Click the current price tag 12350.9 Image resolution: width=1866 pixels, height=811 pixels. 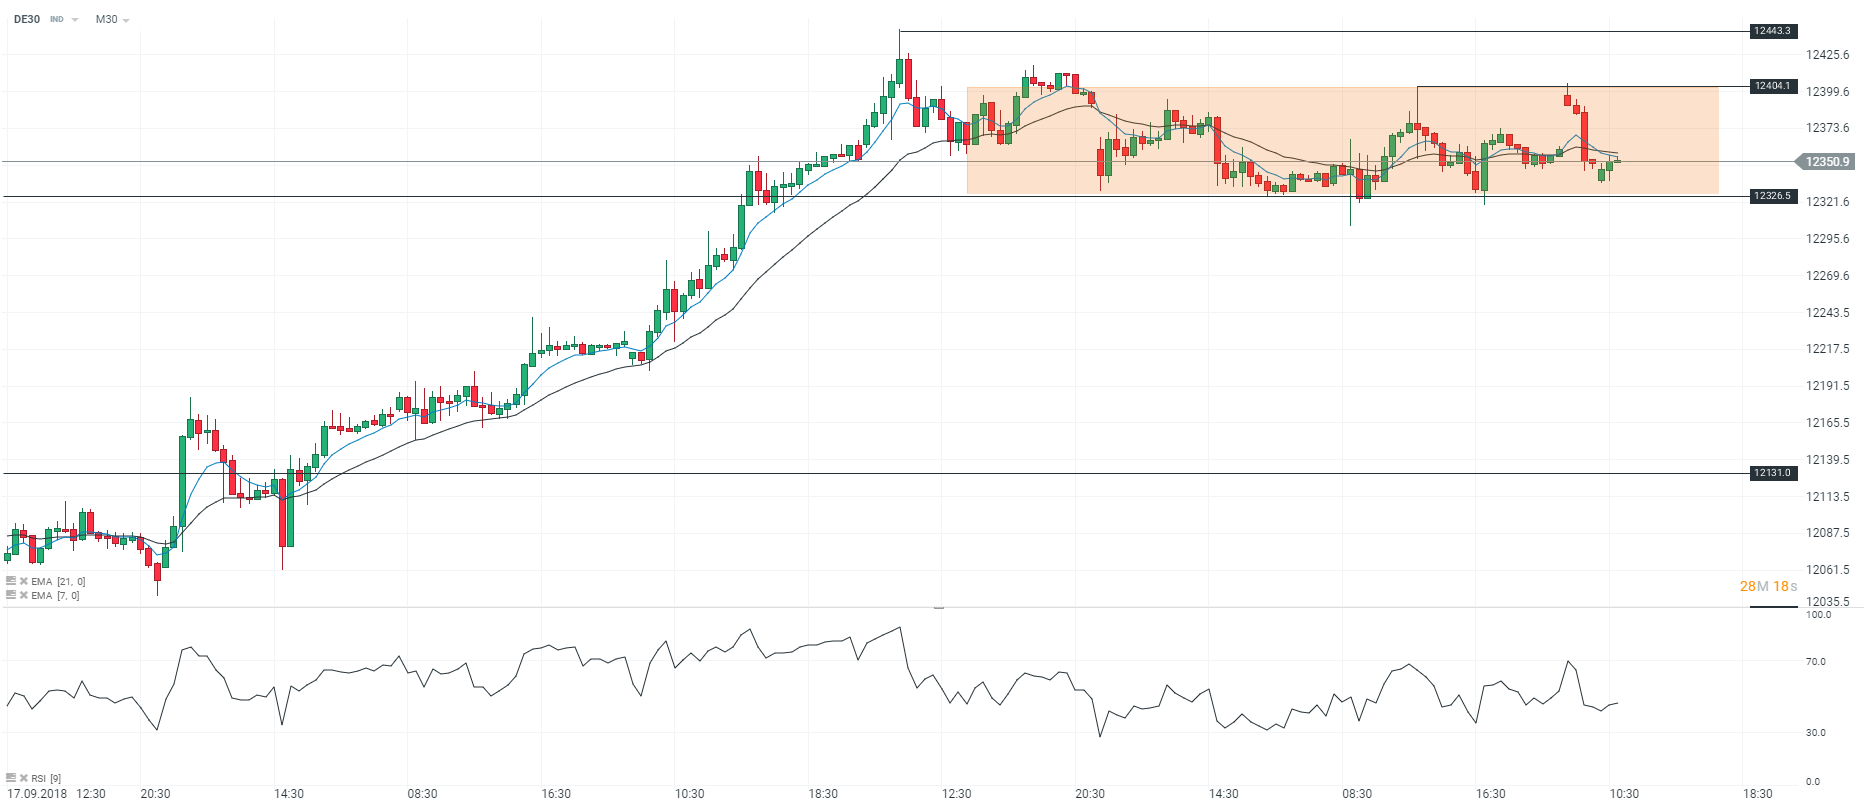tap(1827, 161)
